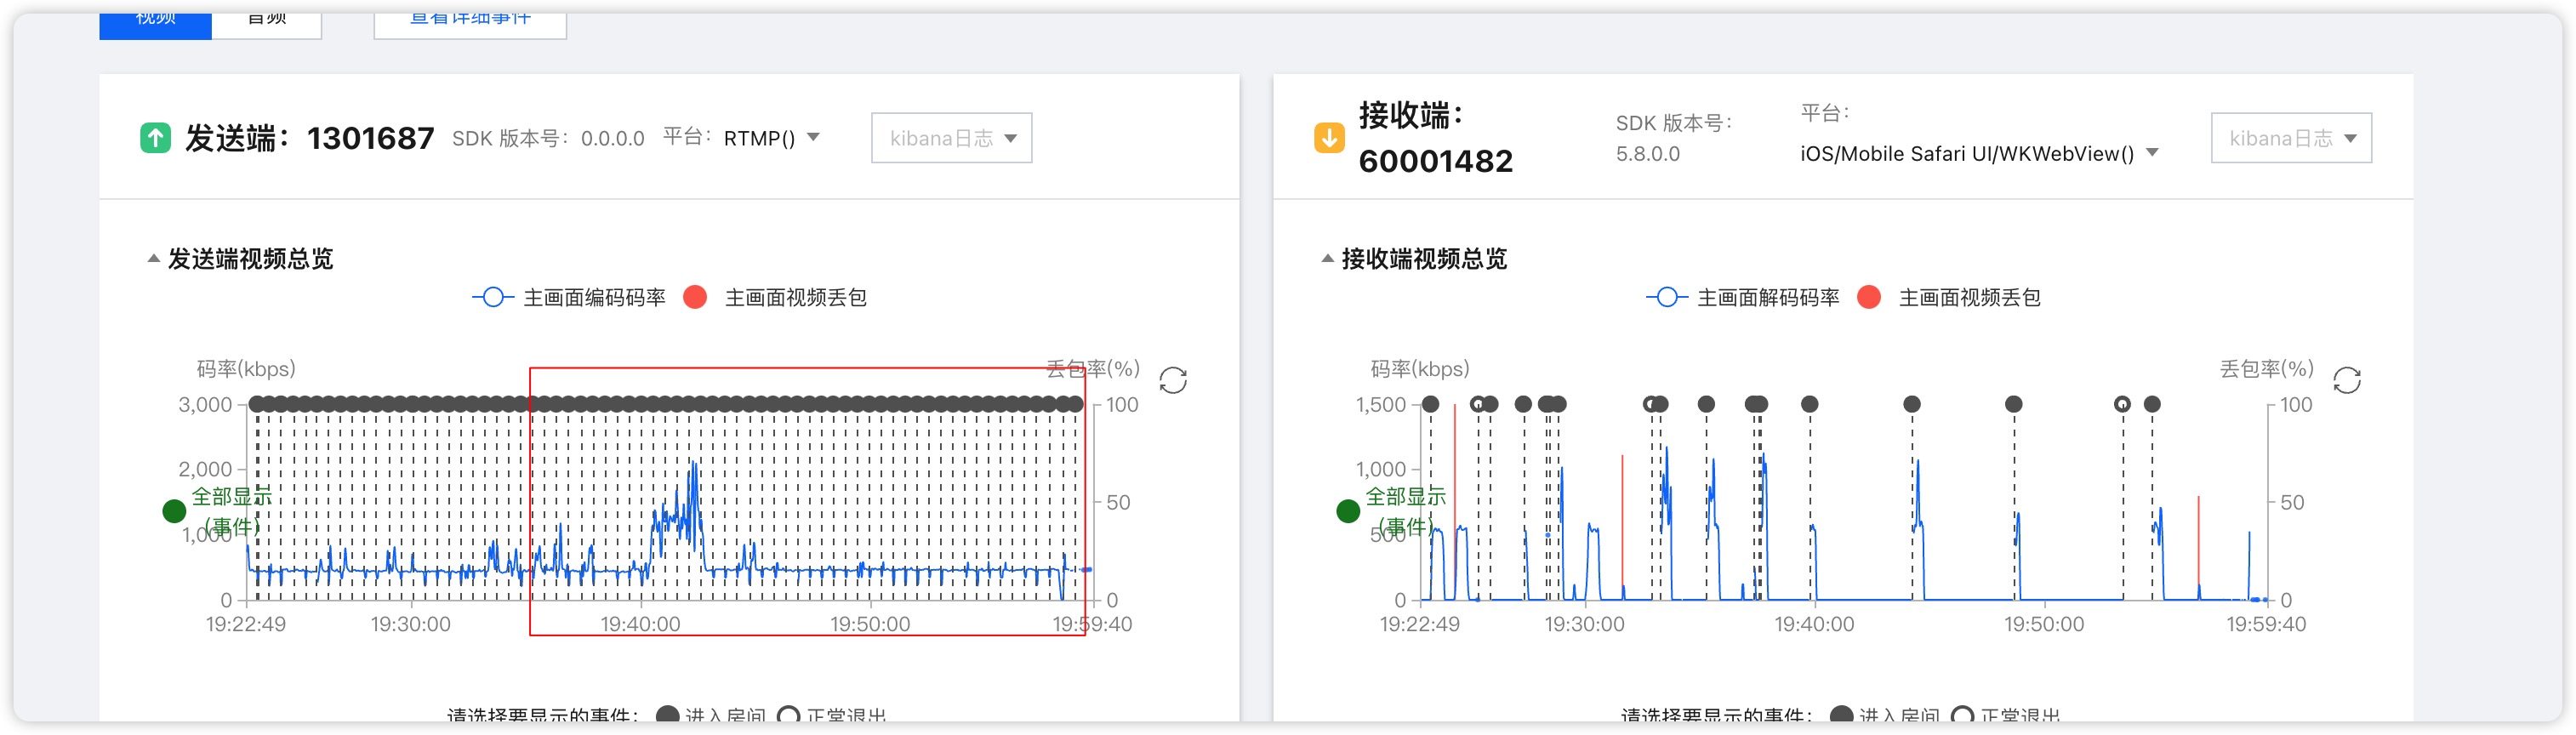
Task: Expand the RTMP() platform dropdown arrow
Action: pyautogui.click(x=813, y=137)
